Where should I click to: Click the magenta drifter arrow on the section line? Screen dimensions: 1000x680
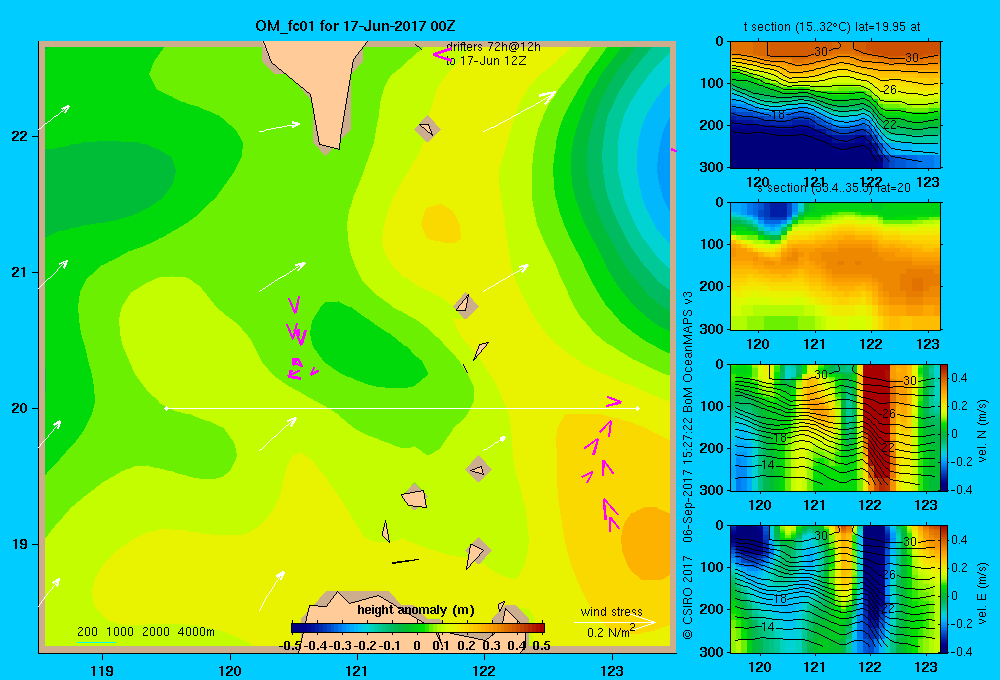click(x=614, y=401)
